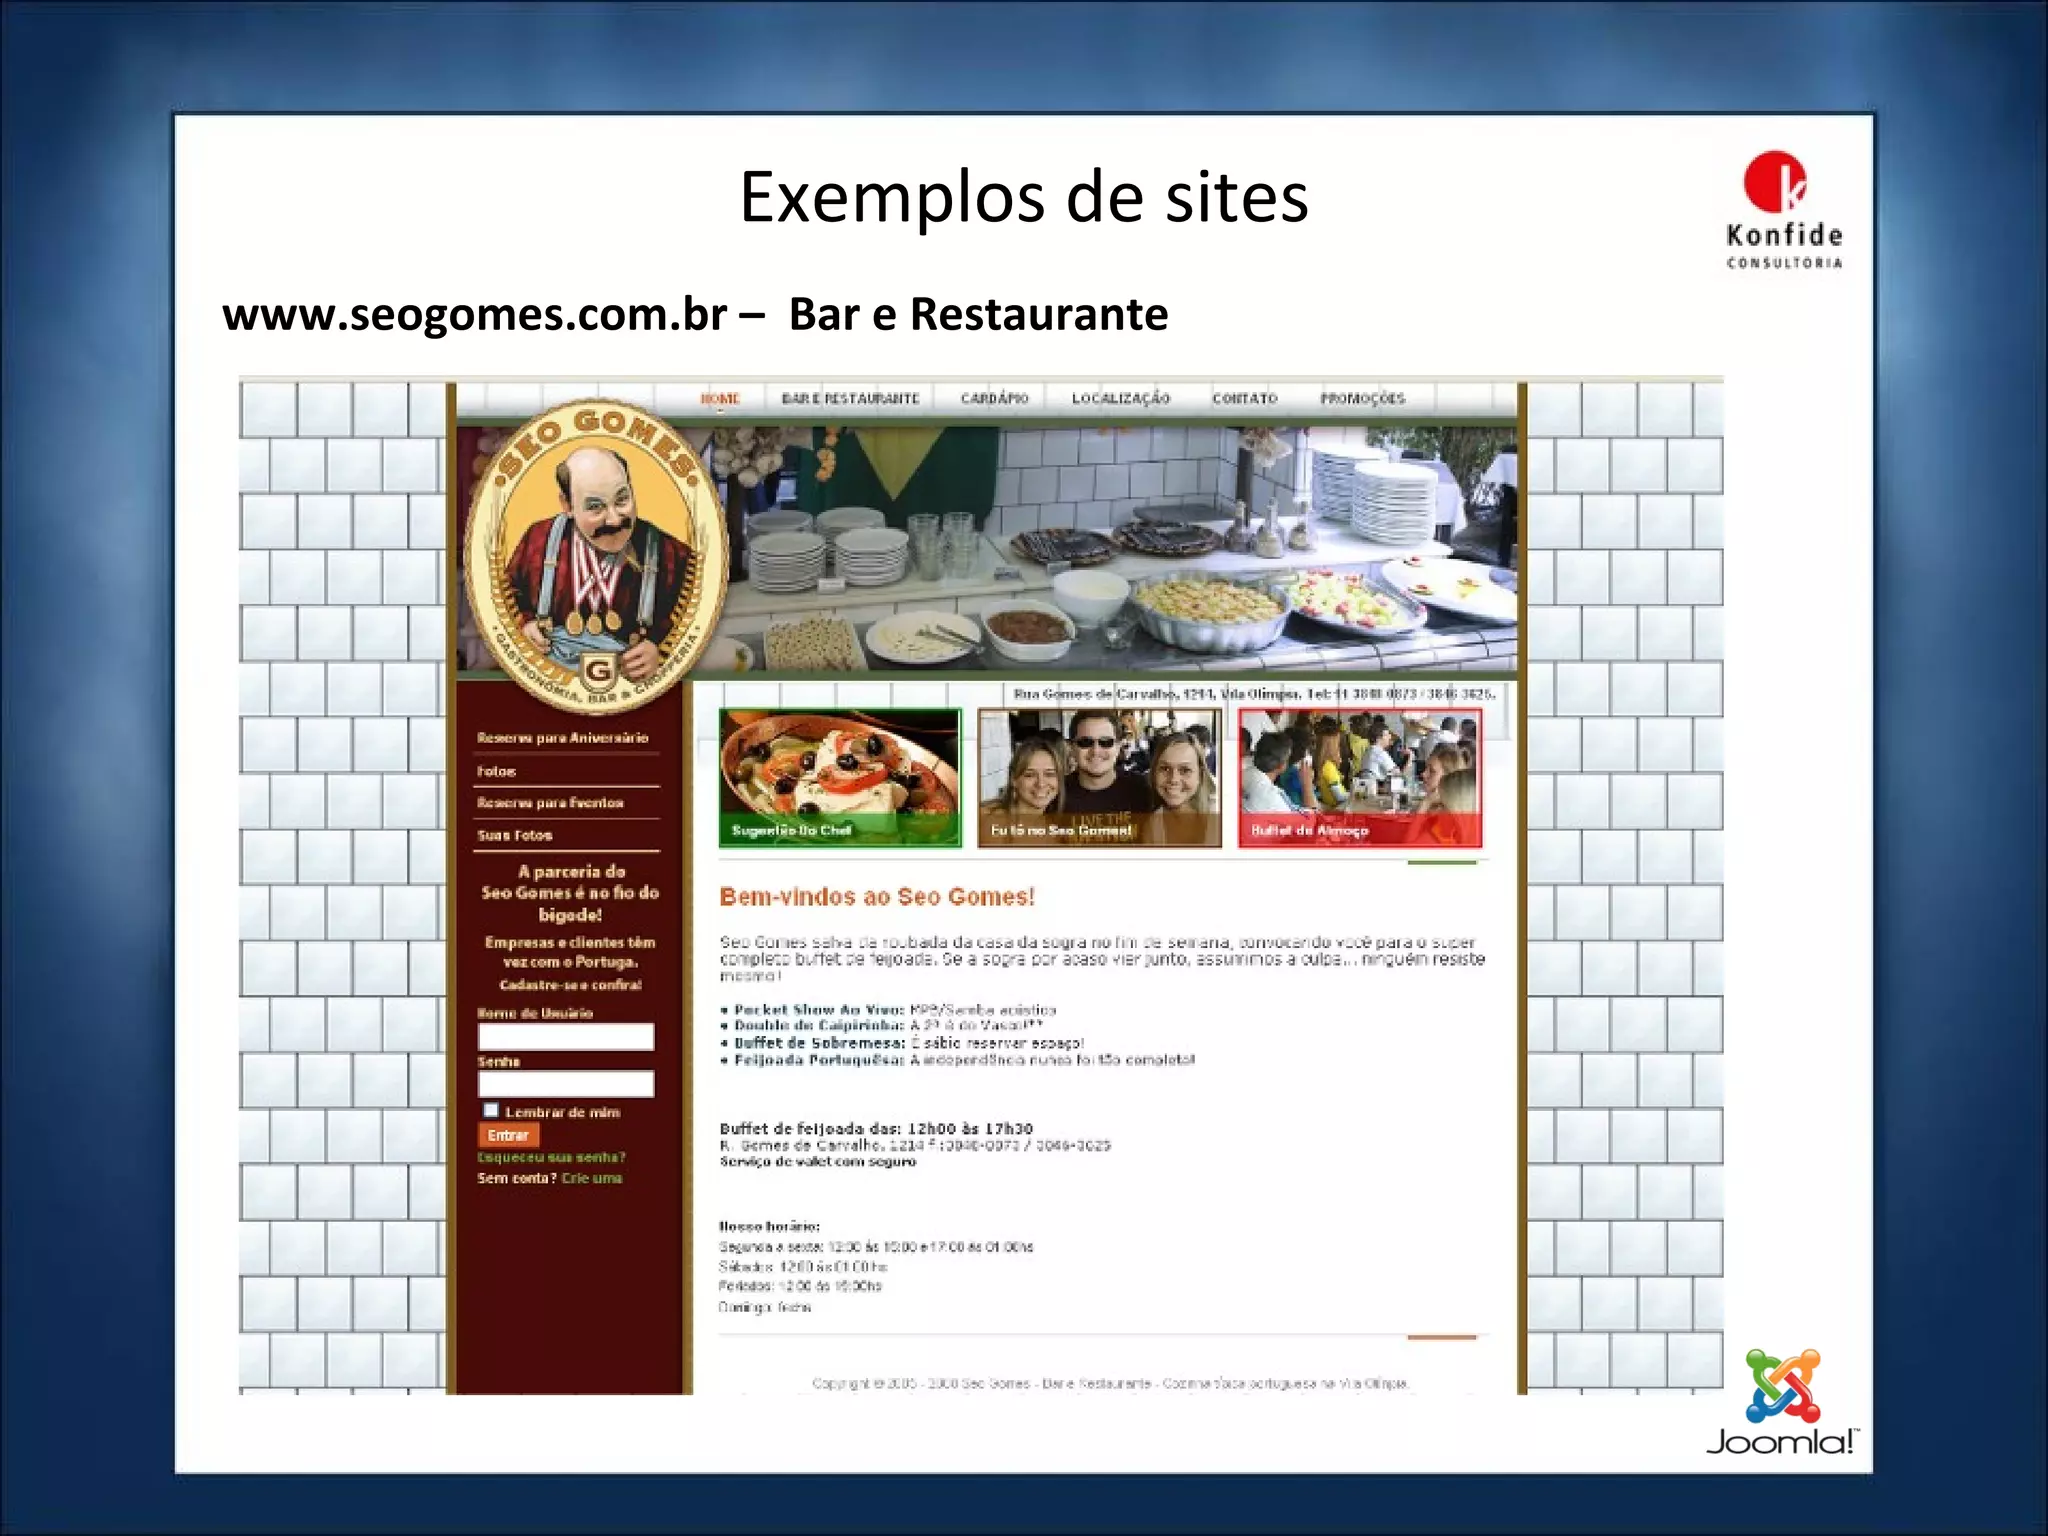
Task: Click the Nosso horário heading
Action: click(x=769, y=1226)
